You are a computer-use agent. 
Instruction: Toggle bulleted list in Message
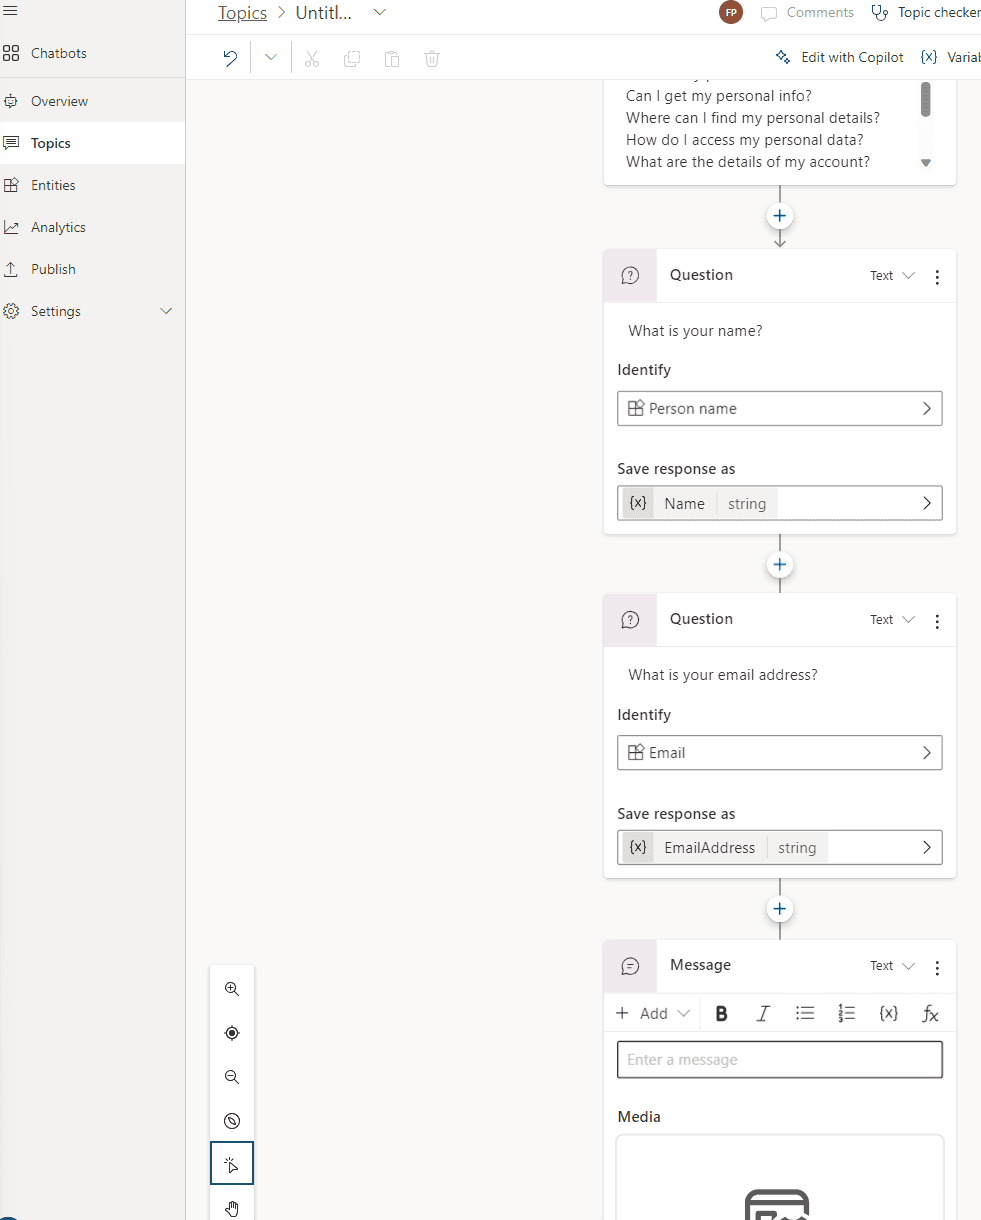click(805, 1013)
